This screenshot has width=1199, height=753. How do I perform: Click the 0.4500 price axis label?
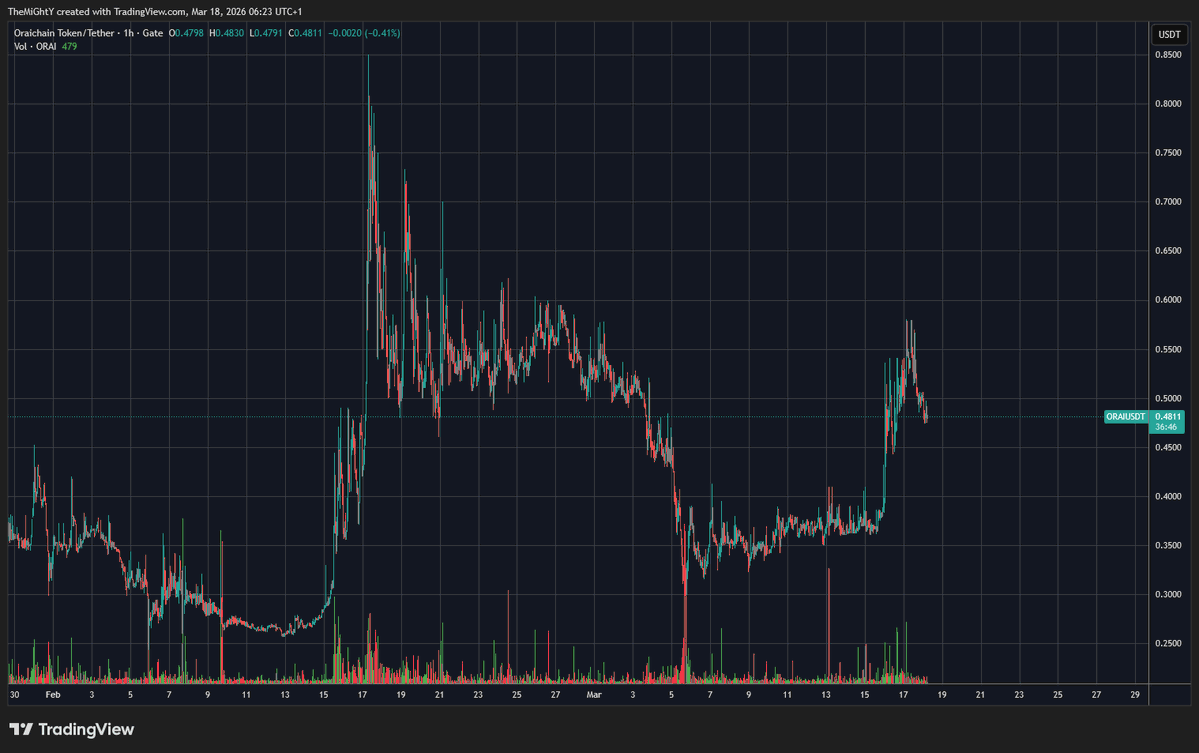pos(1168,447)
